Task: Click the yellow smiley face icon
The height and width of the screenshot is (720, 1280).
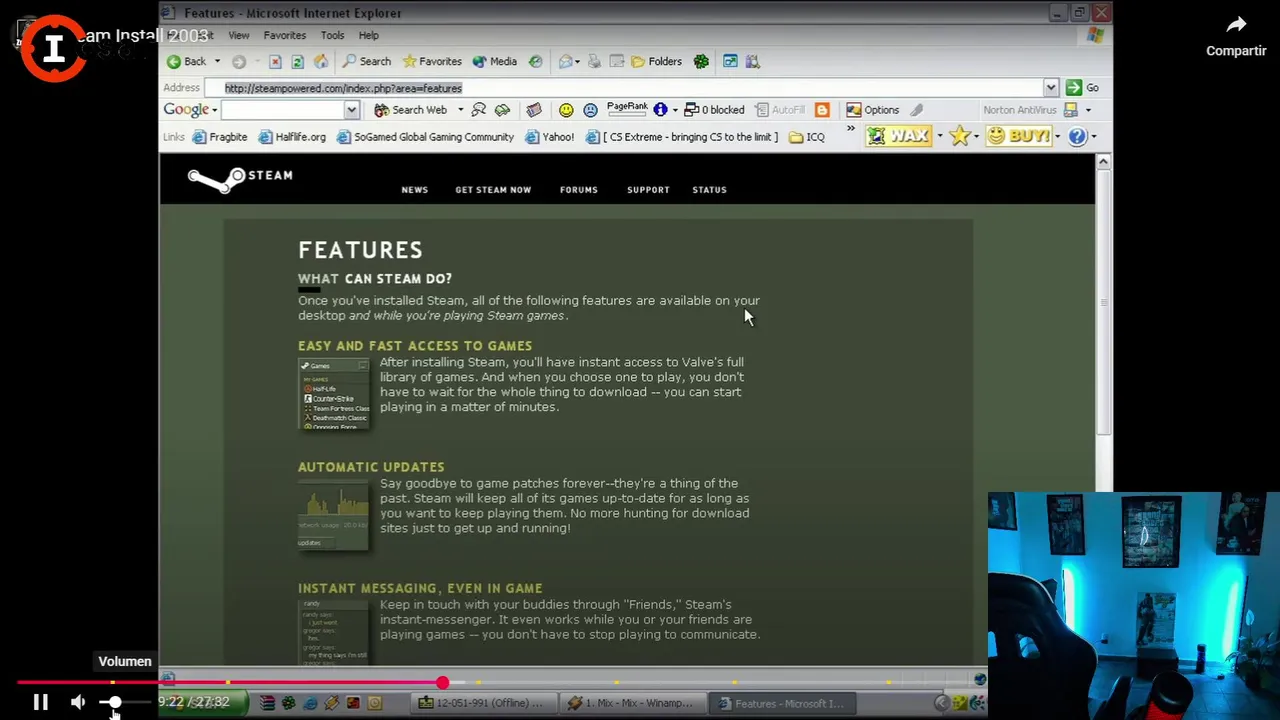Action: [x=566, y=110]
